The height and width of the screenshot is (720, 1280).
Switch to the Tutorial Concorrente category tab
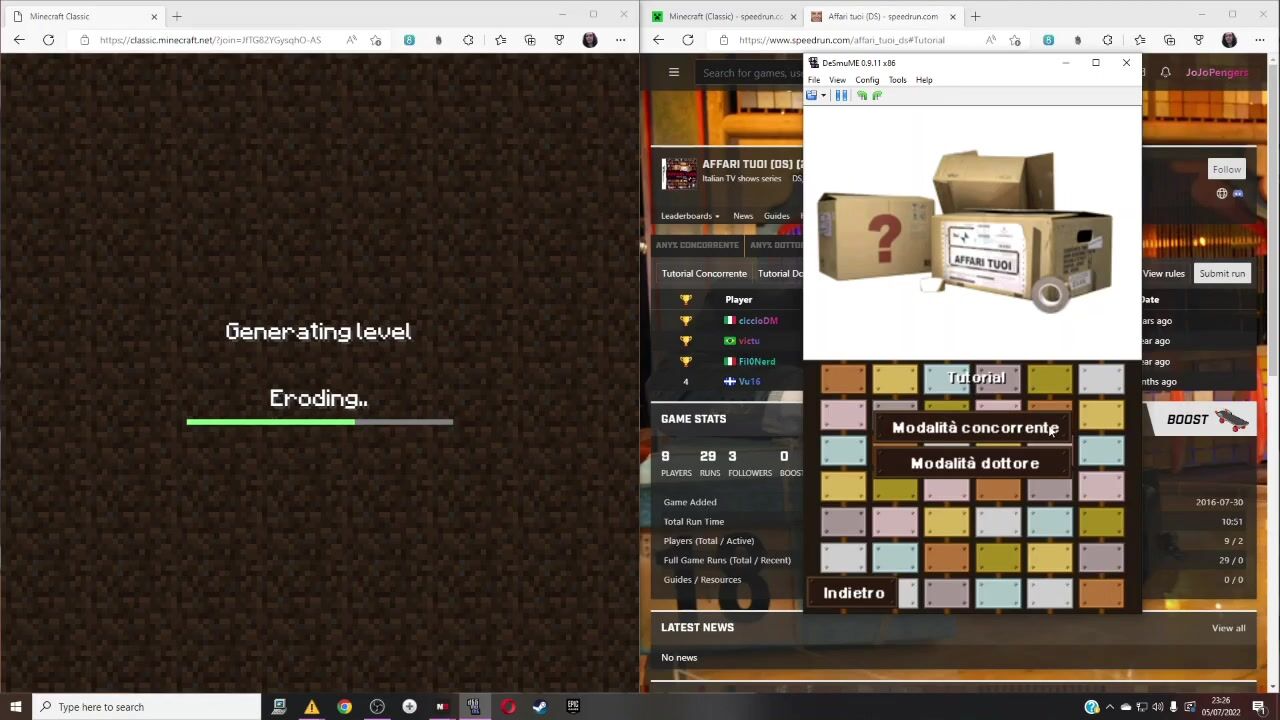[704, 273]
